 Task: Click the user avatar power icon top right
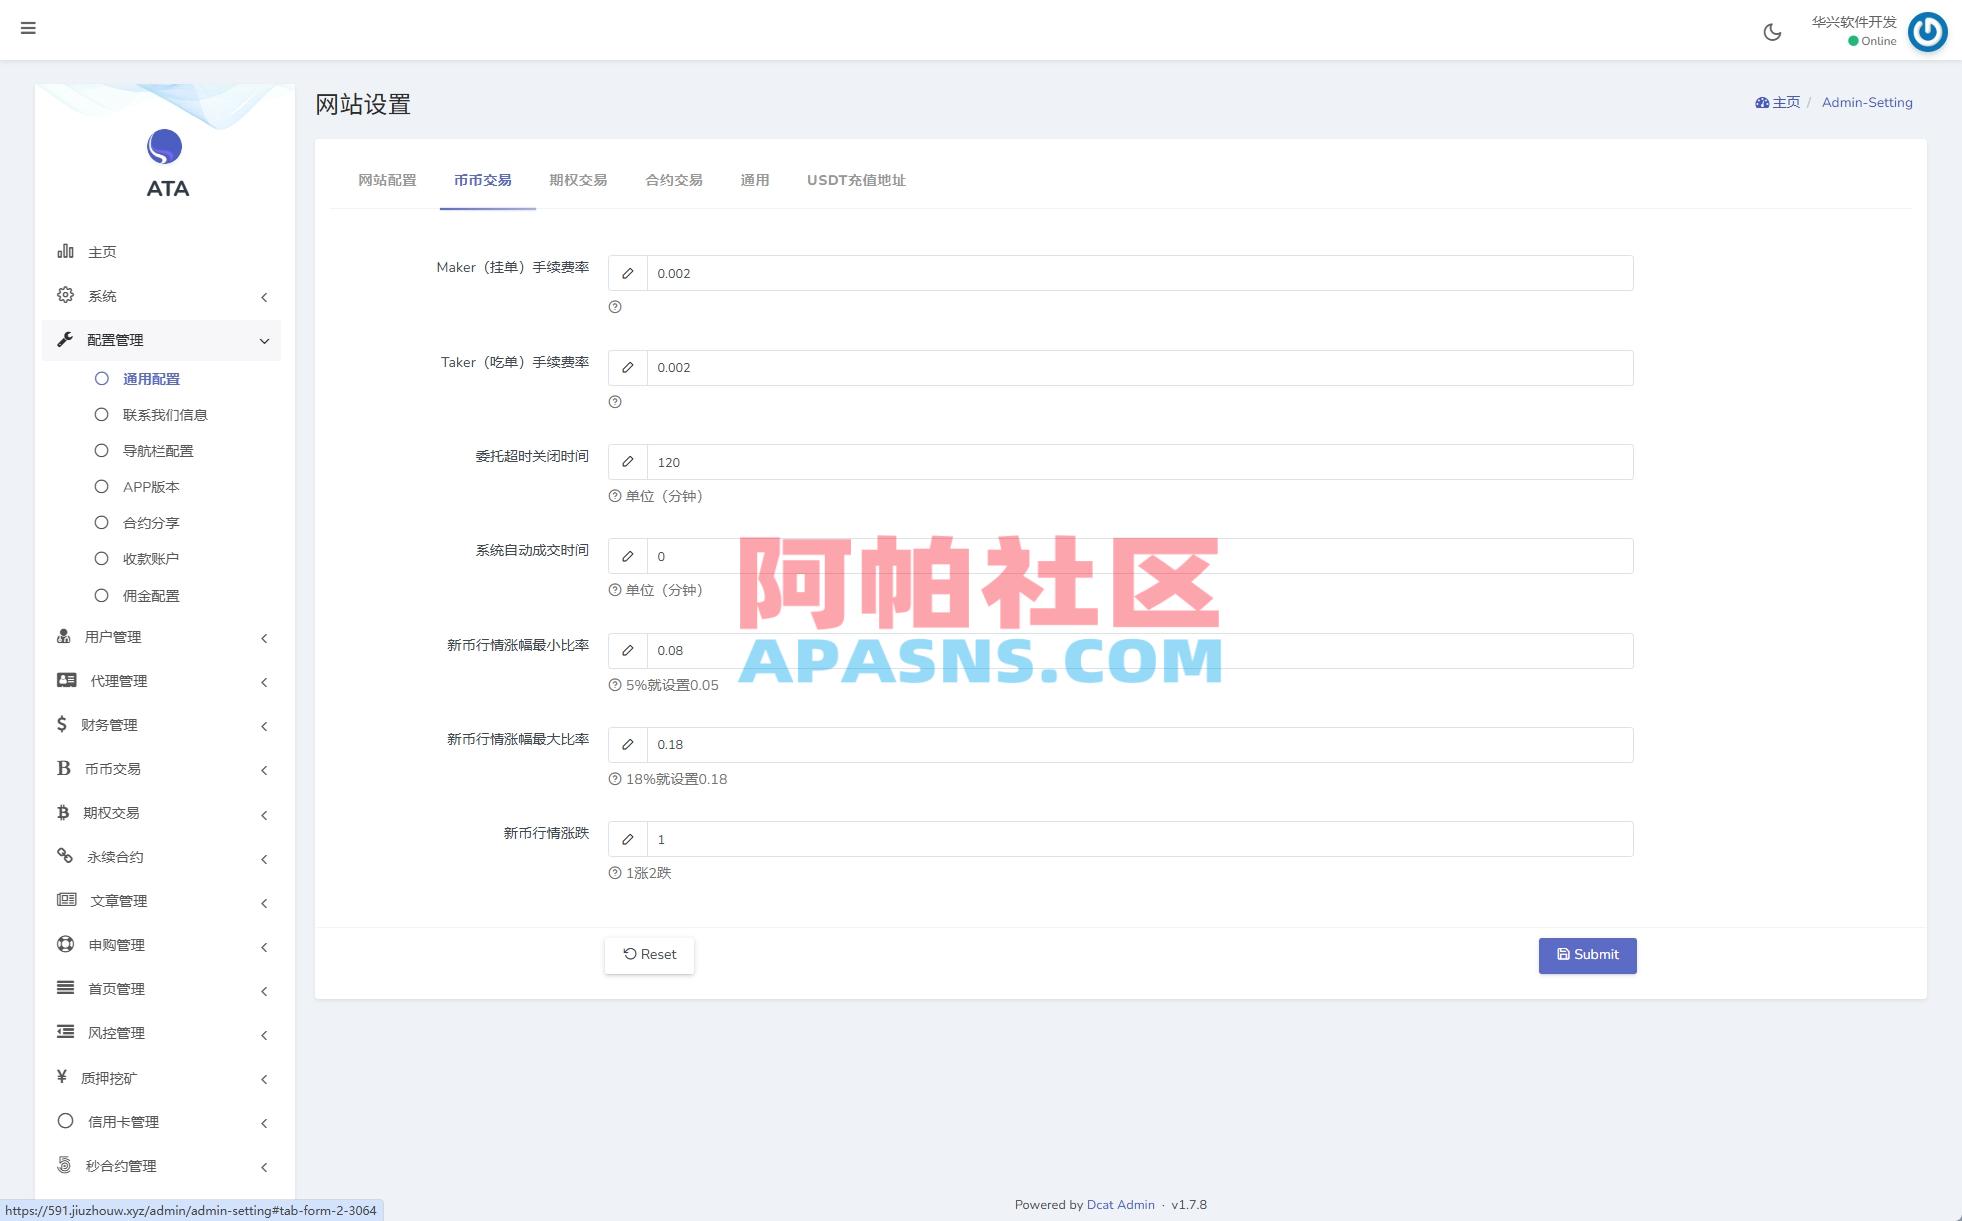point(1927,32)
